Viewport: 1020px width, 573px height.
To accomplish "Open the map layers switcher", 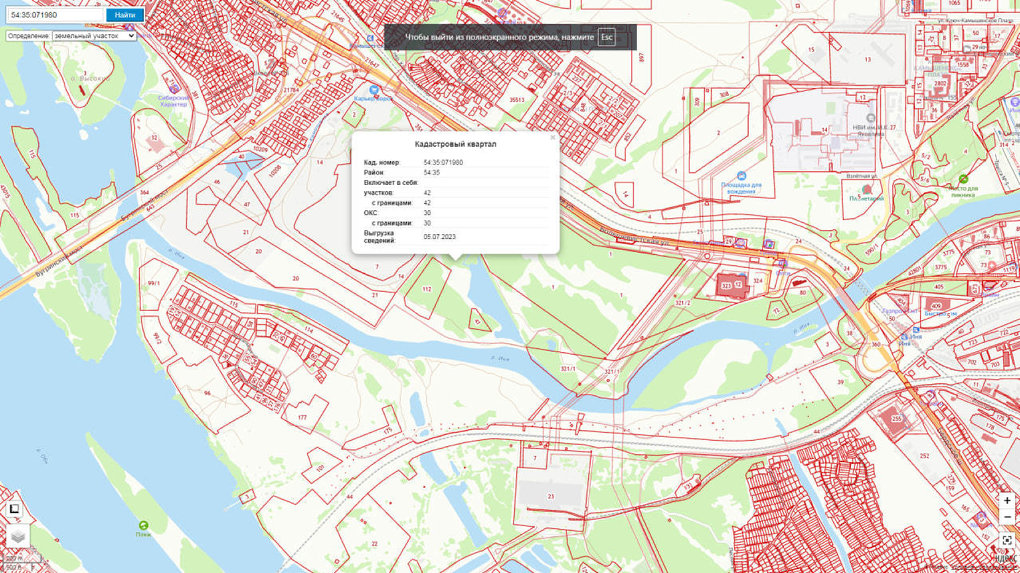I will (x=17, y=537).
